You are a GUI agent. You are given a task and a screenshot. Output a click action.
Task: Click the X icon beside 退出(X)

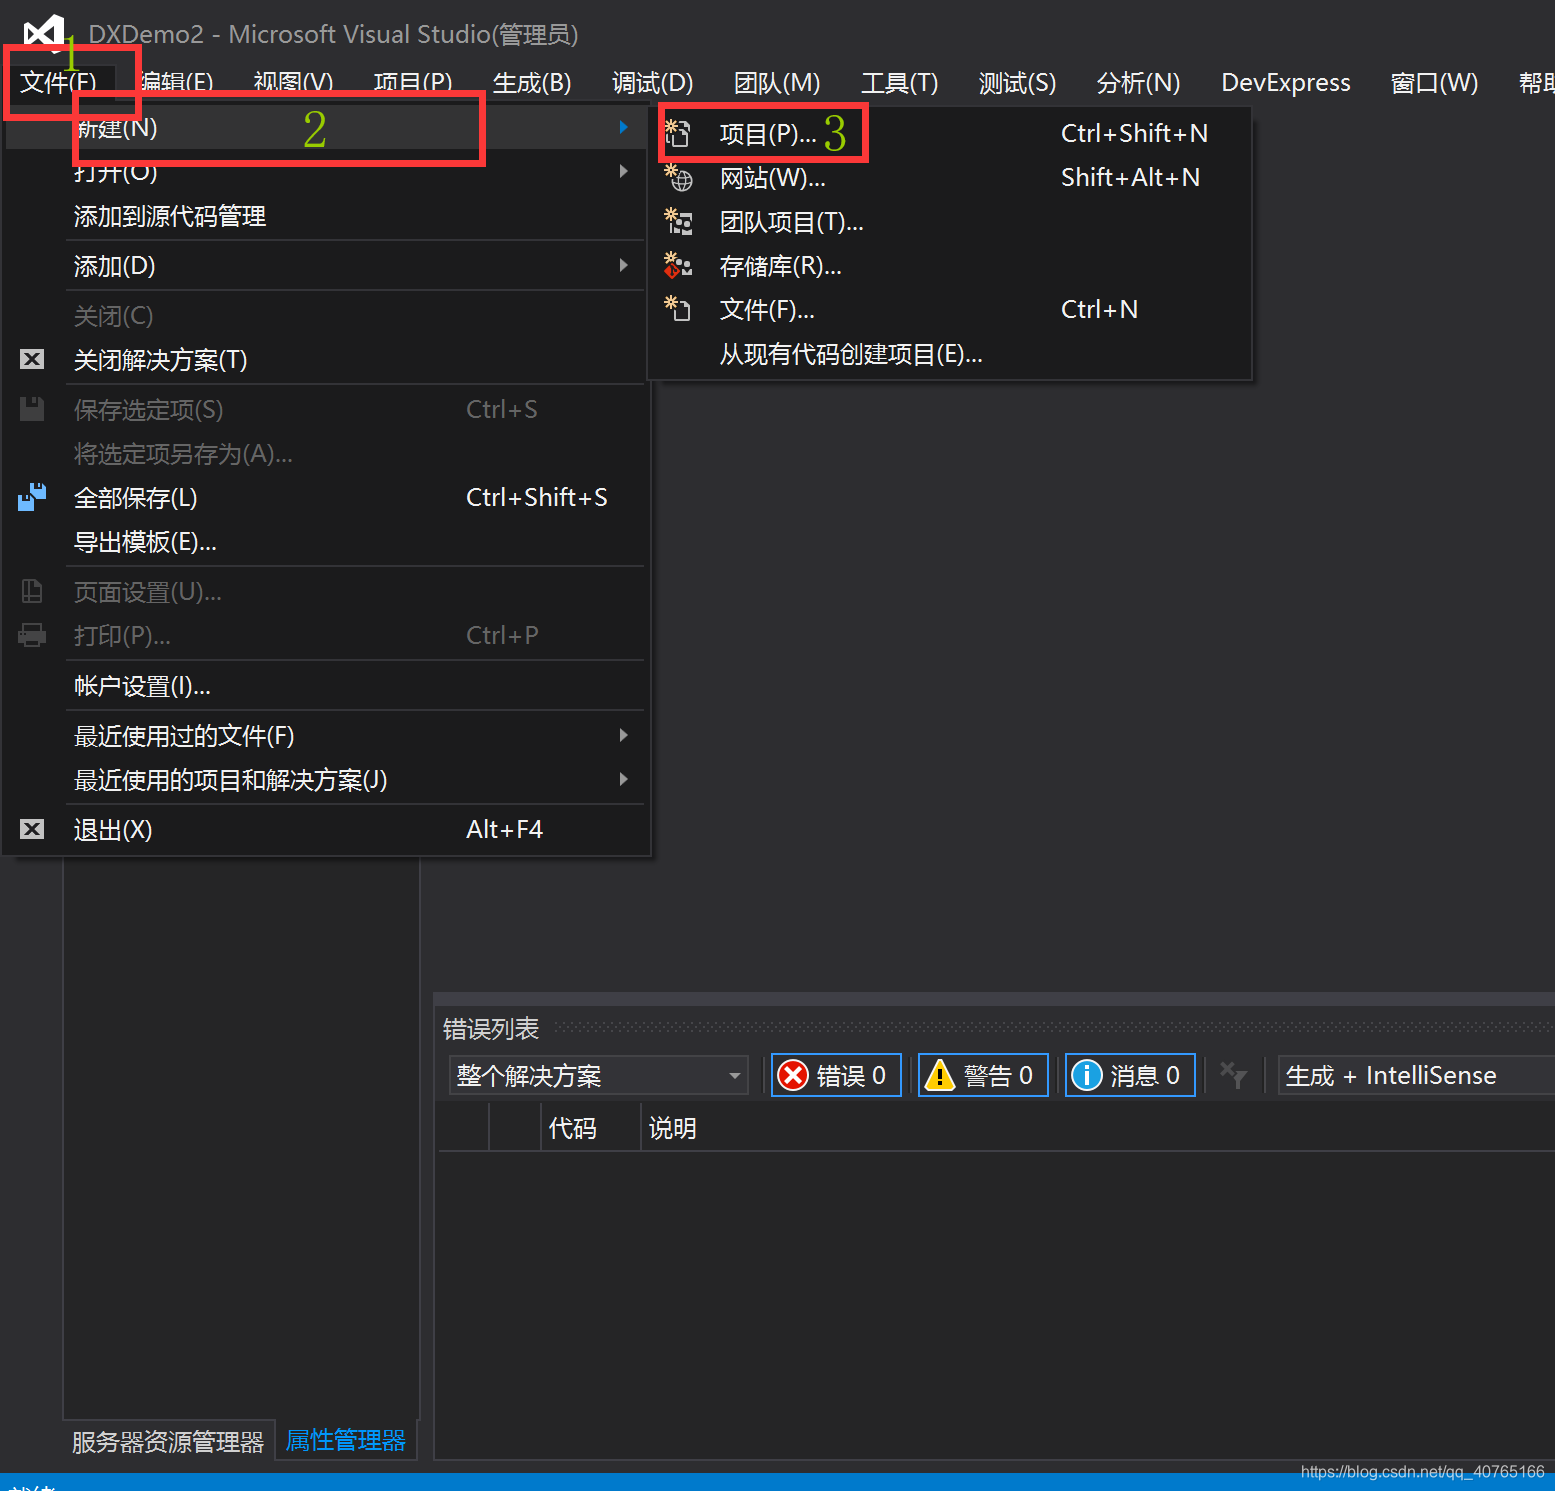(x=32, y=829)
